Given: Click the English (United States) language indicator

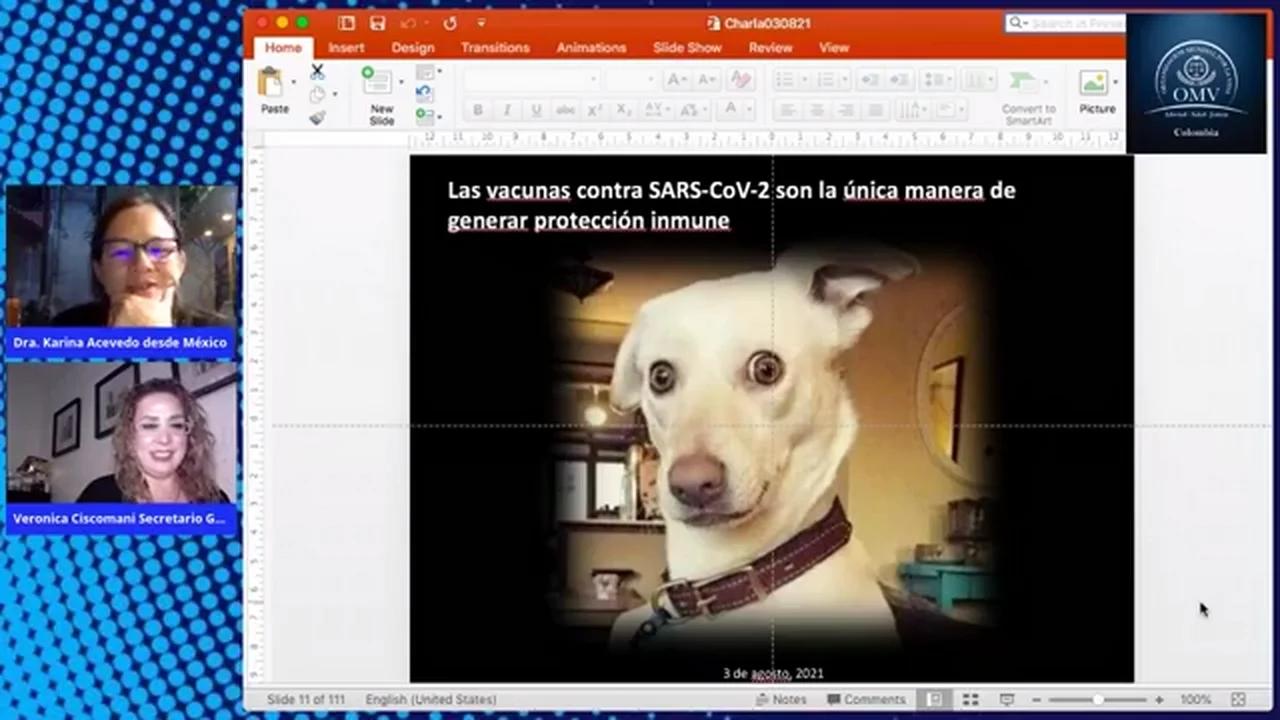Looking at the screenshot, I should click(430, 700).
